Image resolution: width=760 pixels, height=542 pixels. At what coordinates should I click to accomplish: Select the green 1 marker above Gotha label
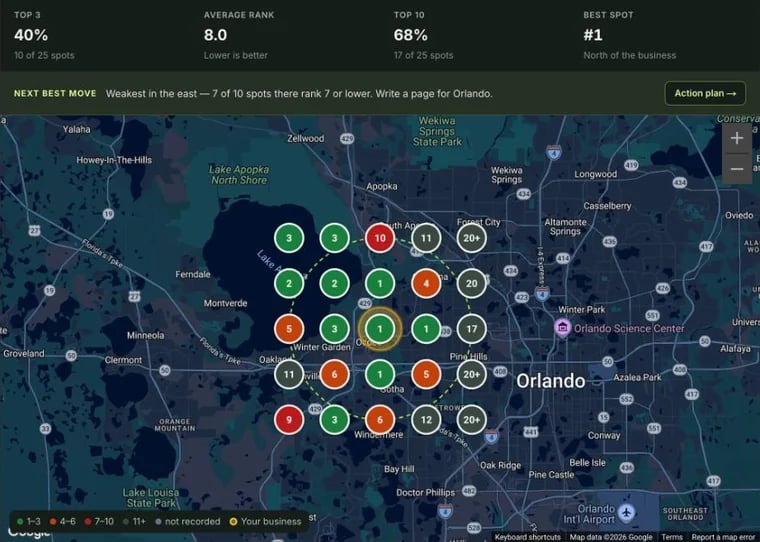point(380,374)
